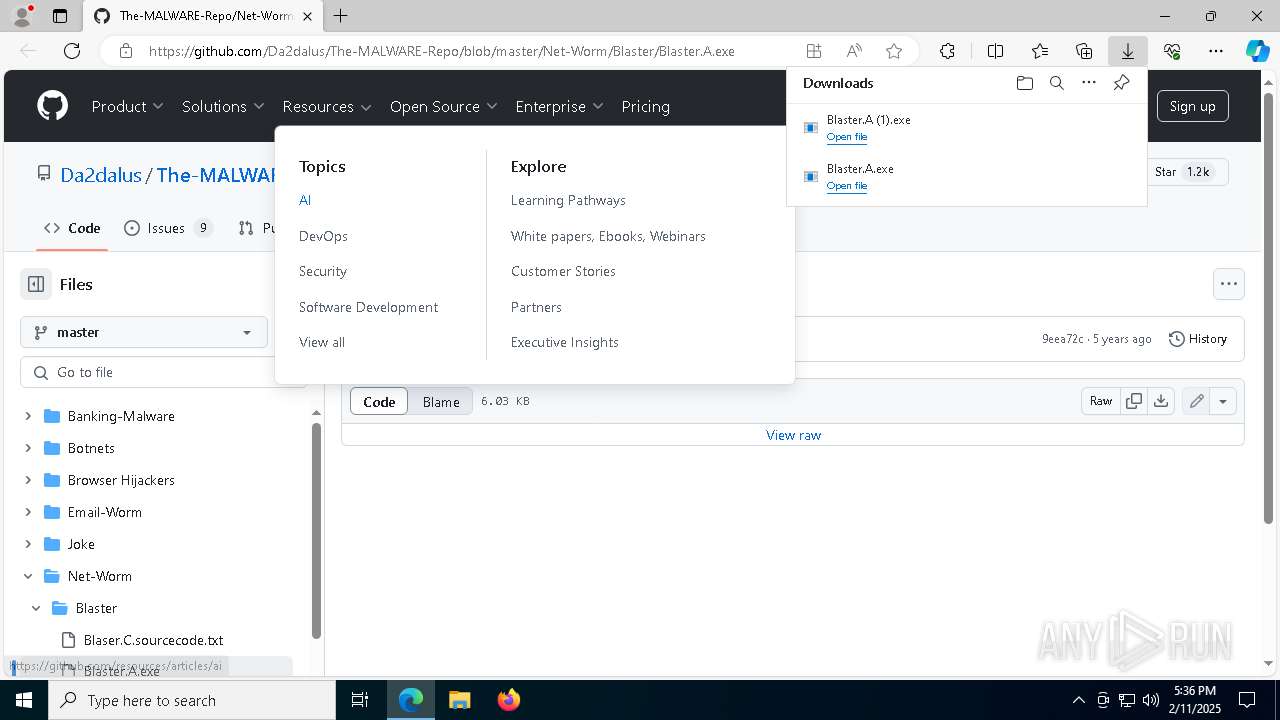Open Learning Pathways link
Viewport: 1280px width, 720px height.
pos(568,200)
